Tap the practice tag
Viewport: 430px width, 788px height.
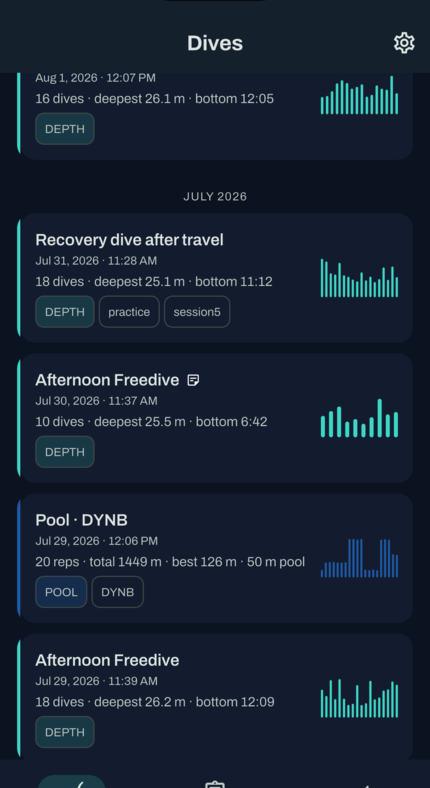click(129, 312)
